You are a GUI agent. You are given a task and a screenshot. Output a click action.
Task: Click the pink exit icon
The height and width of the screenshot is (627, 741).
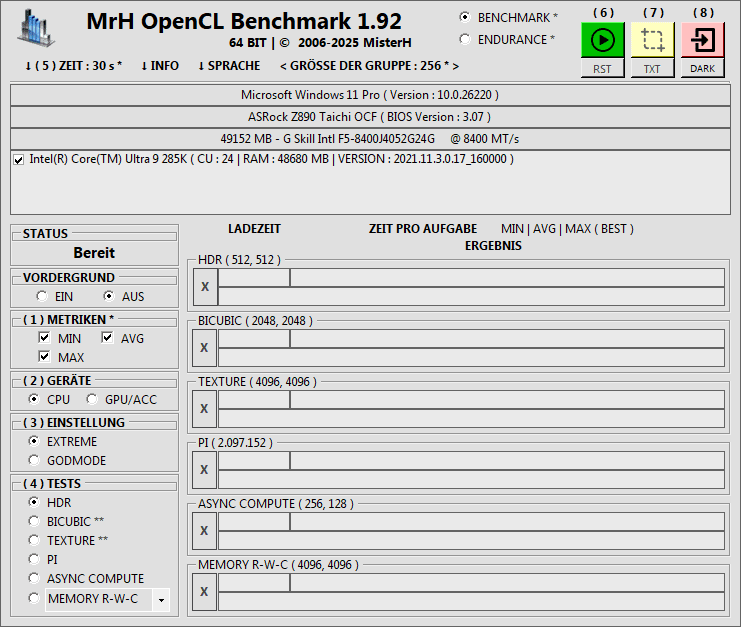point(703,40)
